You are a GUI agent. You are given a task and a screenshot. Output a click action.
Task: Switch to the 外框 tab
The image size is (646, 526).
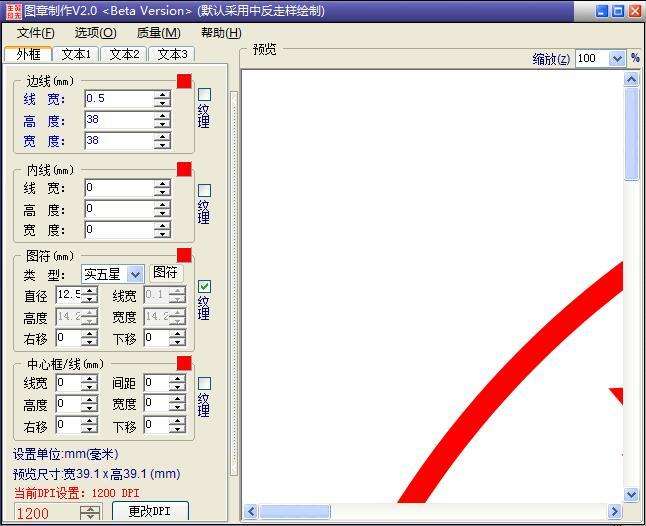click(28, 54)
